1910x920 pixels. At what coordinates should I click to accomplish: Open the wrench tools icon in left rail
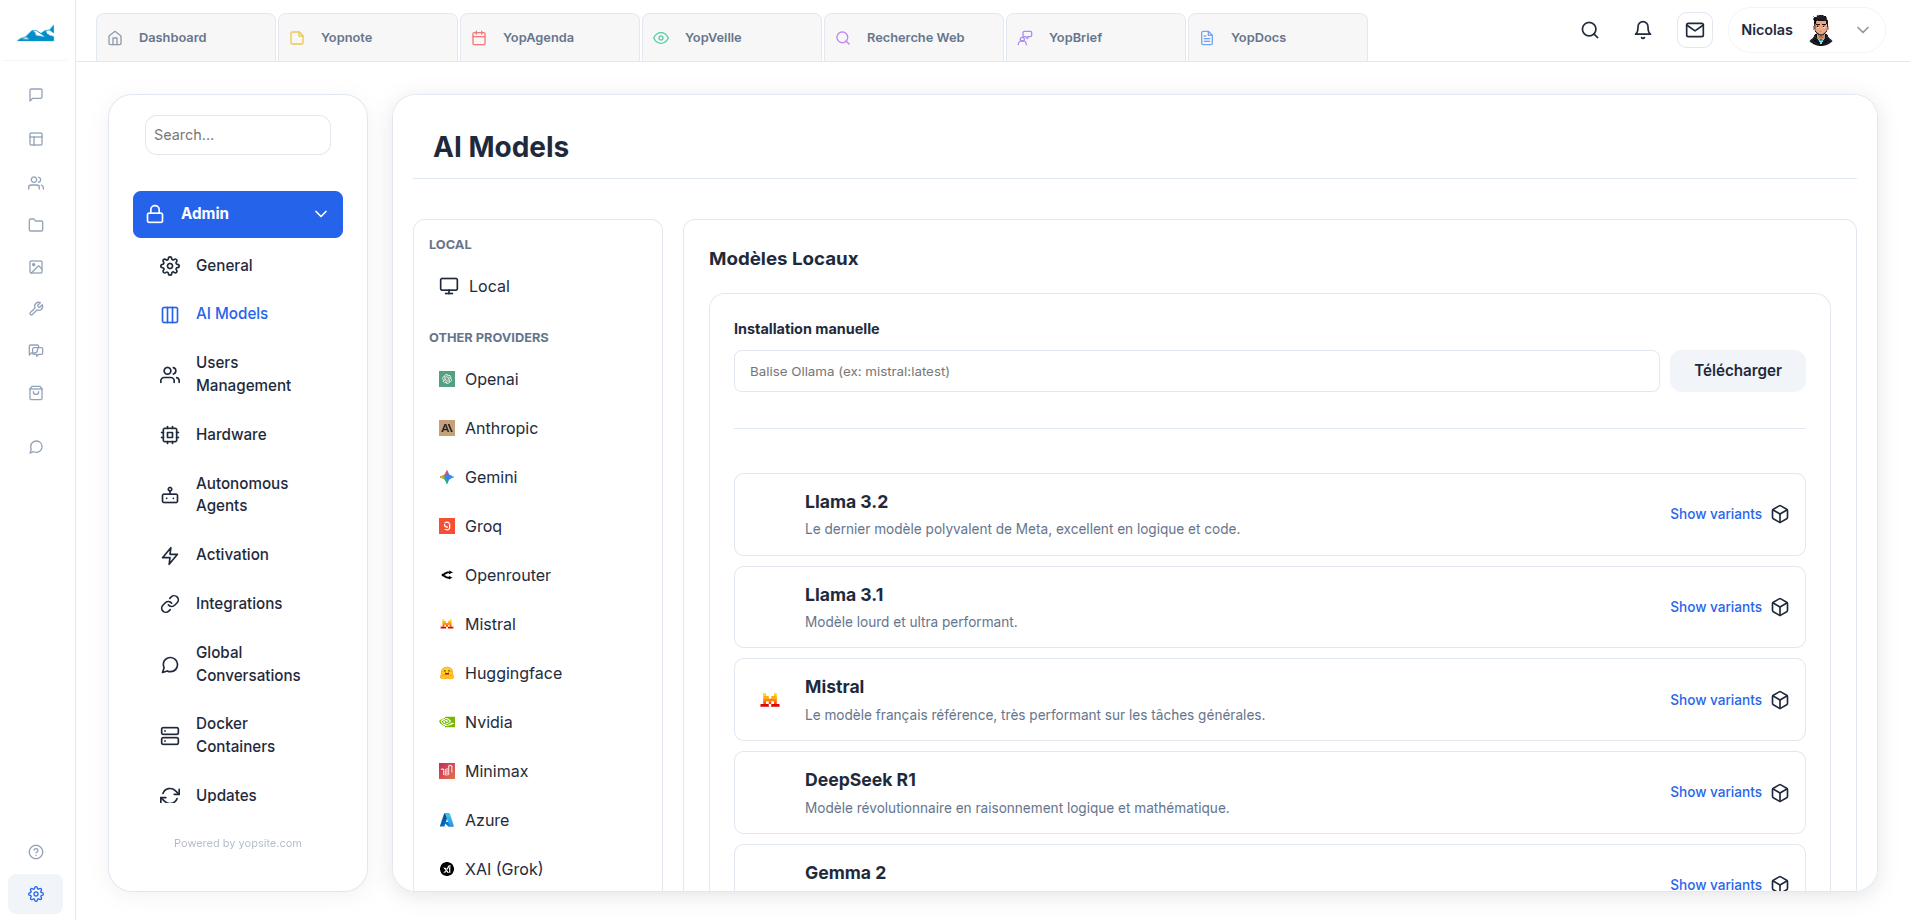tap(36, 309)
